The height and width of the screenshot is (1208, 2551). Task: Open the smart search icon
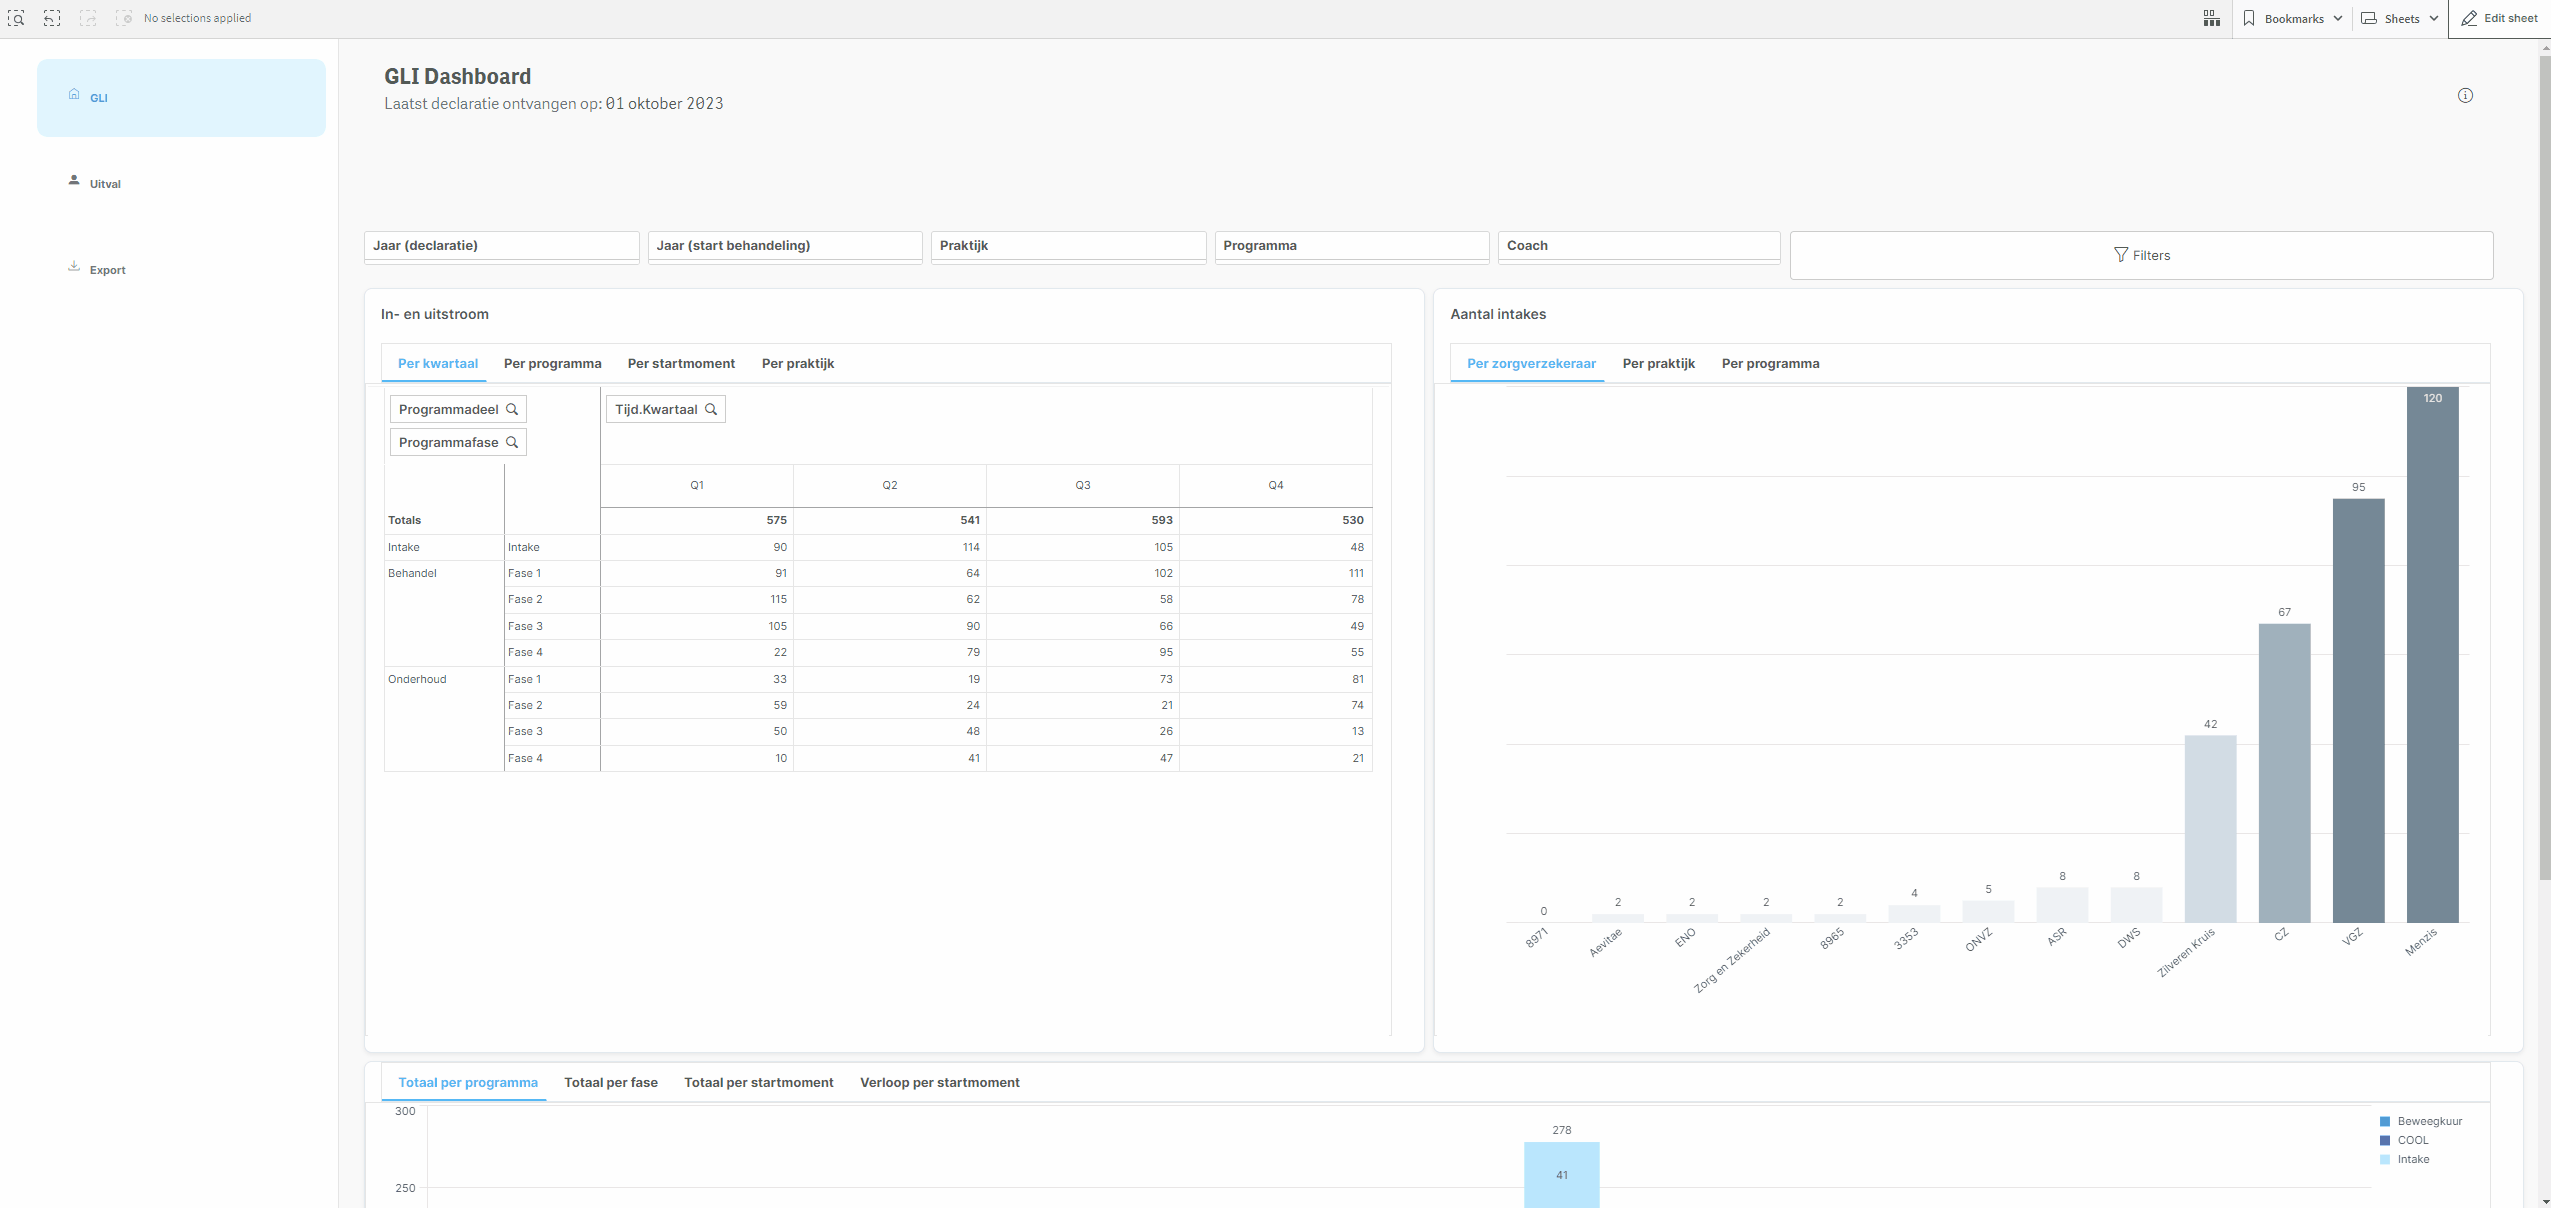(16, 18)
